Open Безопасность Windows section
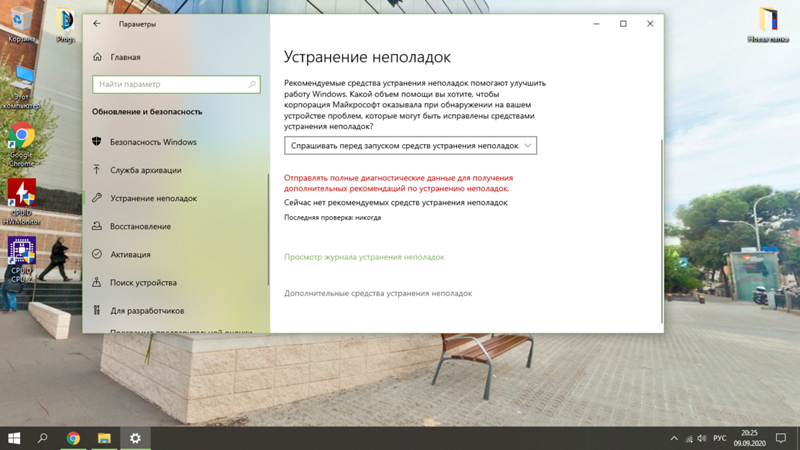 pyautogui.click(x=153, y=142)
